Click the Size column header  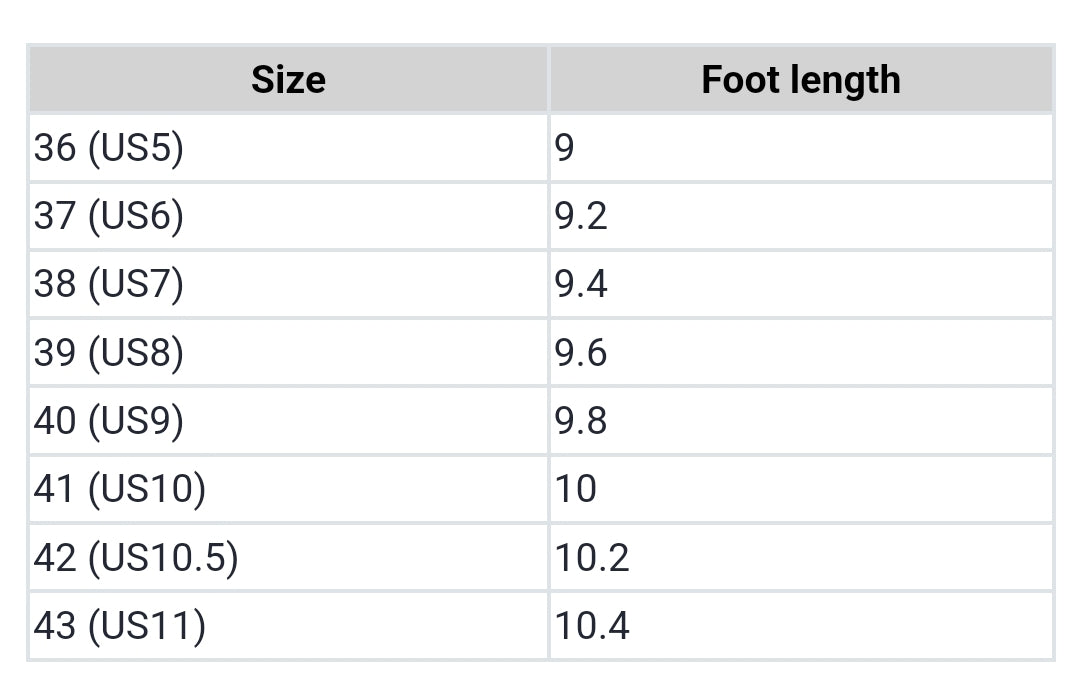288,80
